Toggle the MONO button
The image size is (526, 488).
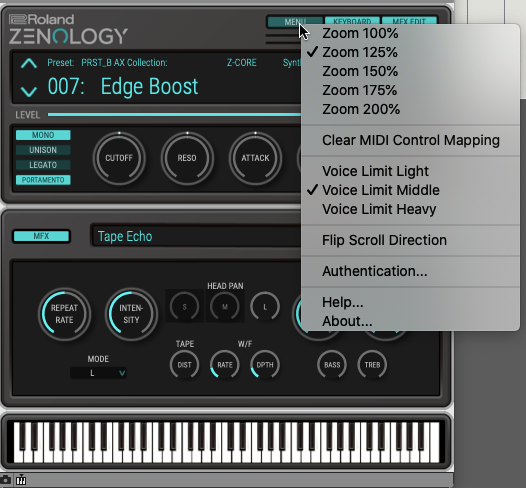pyautogui.click(x=43, y=135)
